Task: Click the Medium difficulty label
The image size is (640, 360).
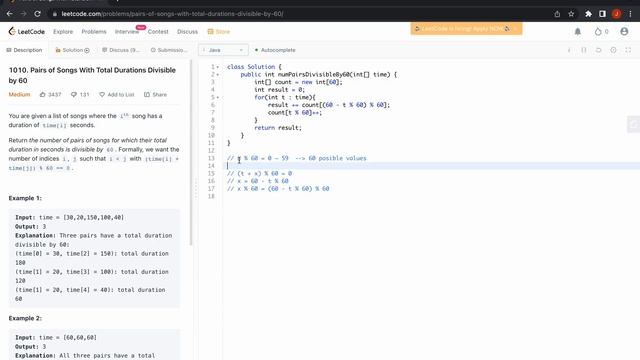Action: [19, 94]
